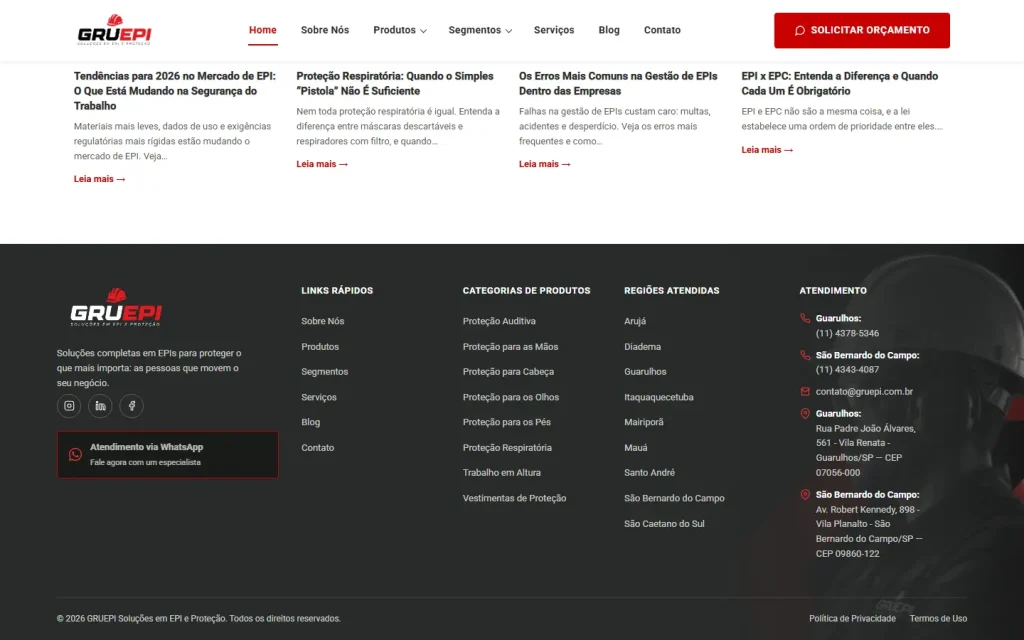This screenshot has width=1024, height=640.
Task: Open article title Tendências para 2026
Action: point(175,91)
